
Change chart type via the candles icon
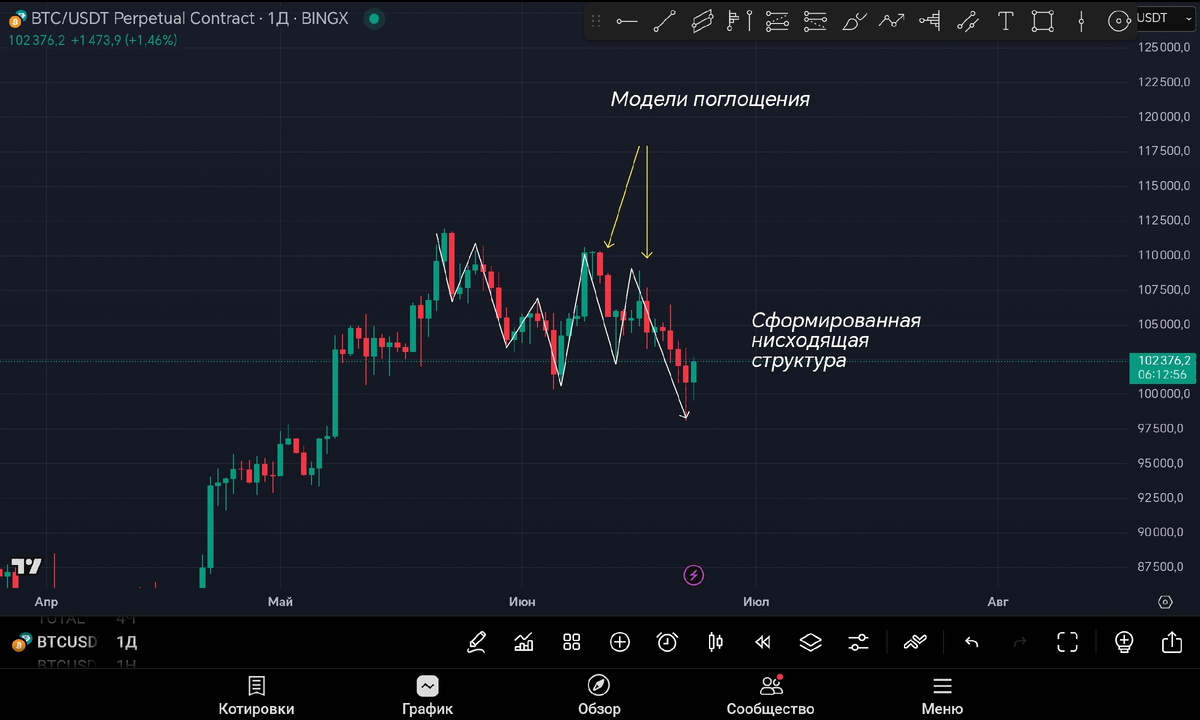click(x=715, y=642)
